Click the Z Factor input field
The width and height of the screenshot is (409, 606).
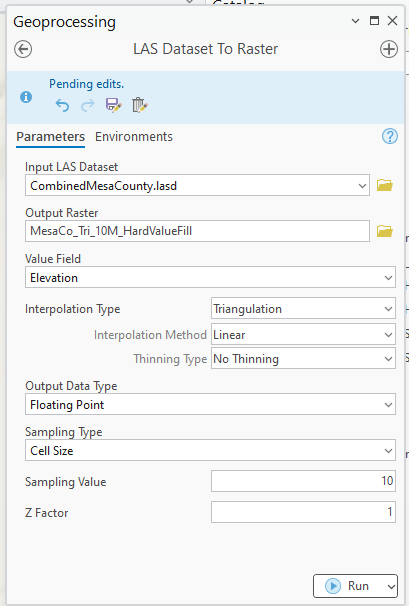303,512
